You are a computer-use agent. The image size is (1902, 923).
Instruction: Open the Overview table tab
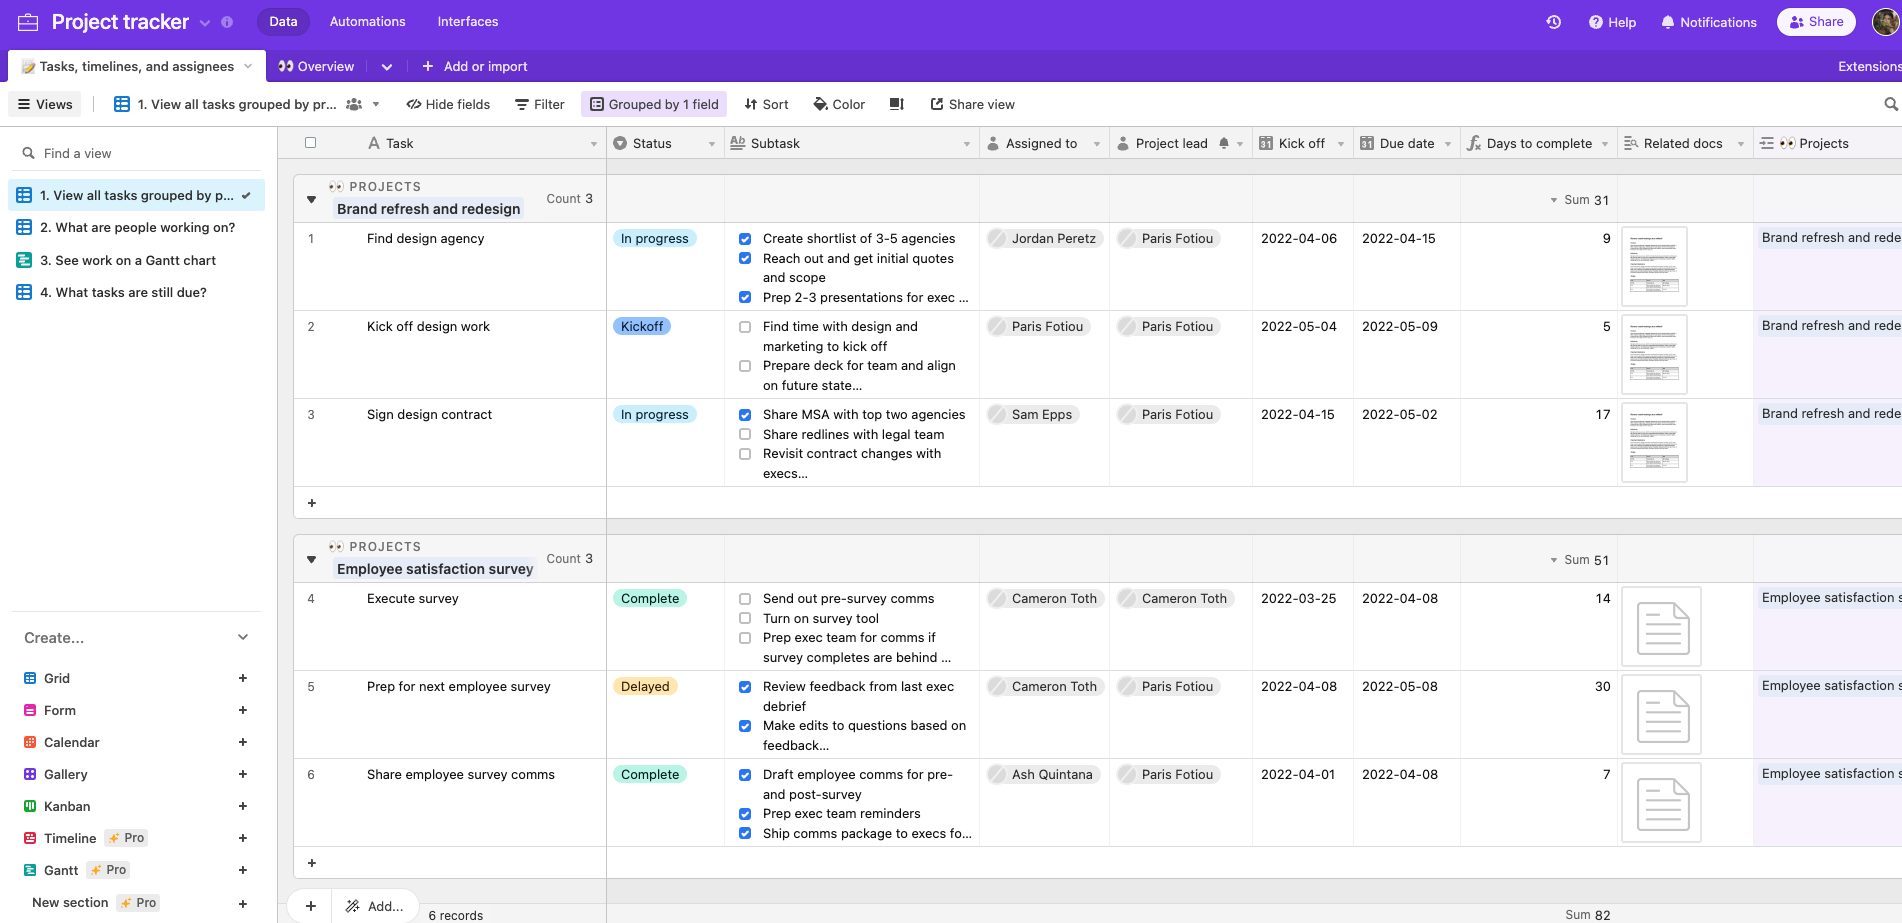point(316,67)
